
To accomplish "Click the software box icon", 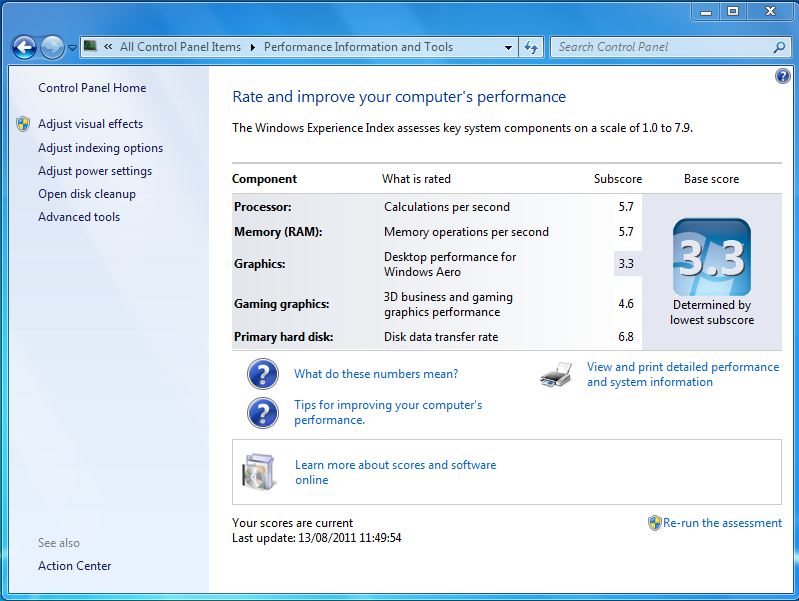I will tap(259, 472).
